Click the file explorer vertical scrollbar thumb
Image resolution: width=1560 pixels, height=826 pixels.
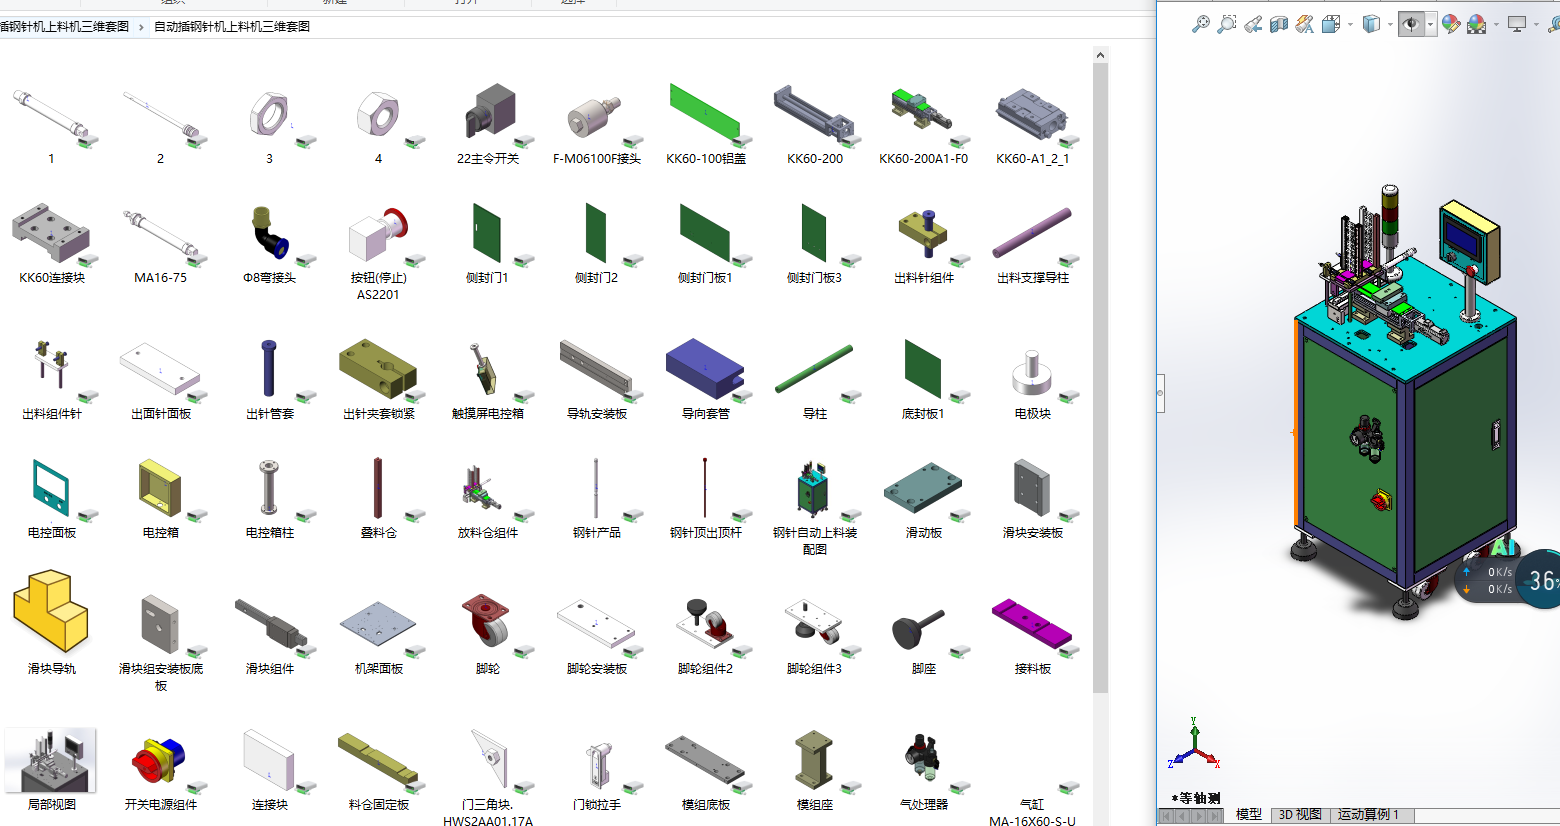pyautogui.click(x=1100, y=378)
